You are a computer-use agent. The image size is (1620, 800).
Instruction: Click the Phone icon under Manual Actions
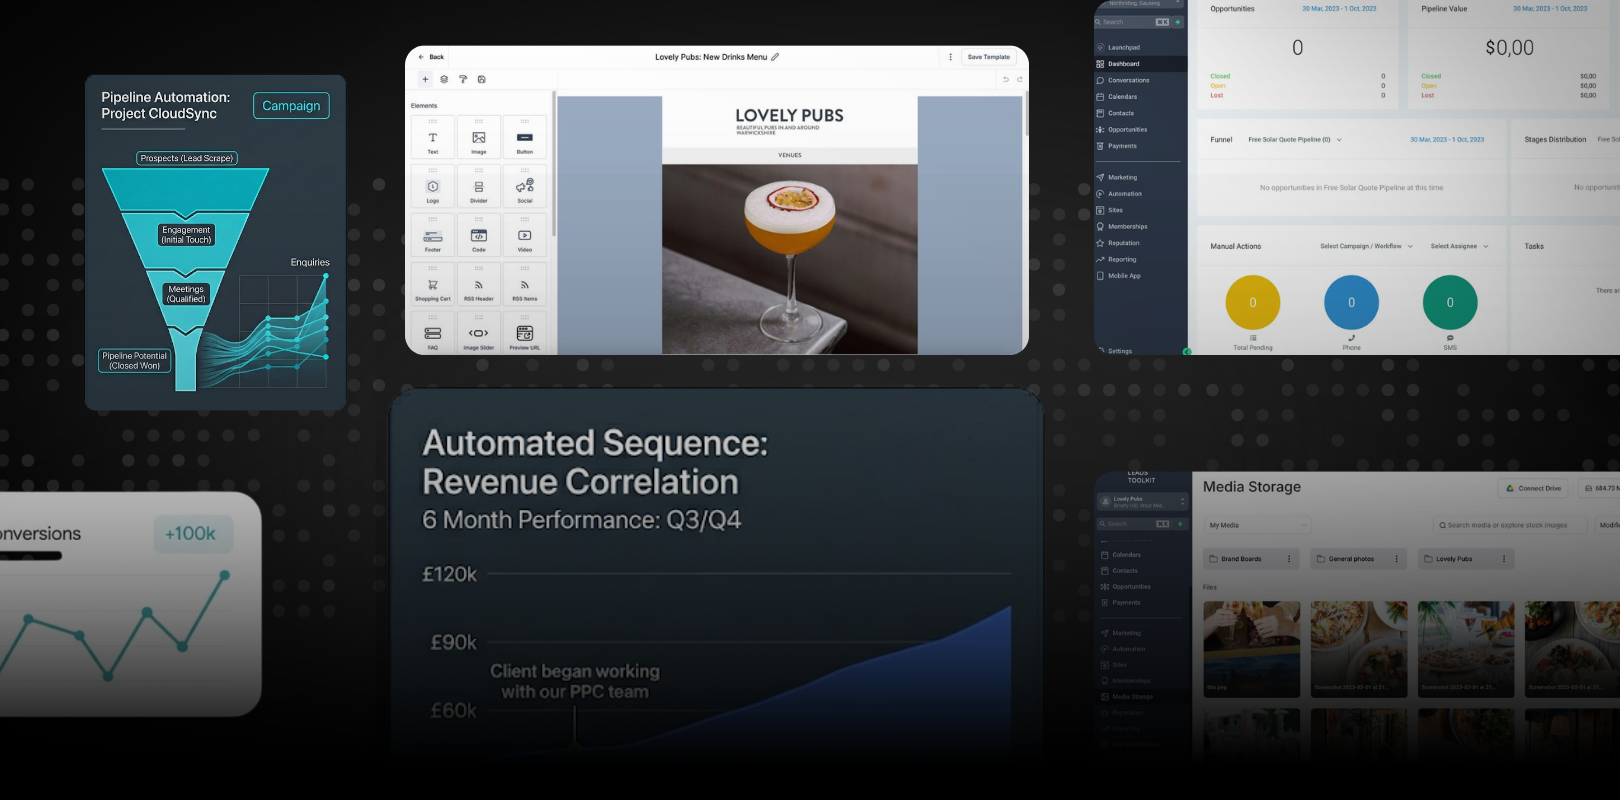pos(1352,338)
